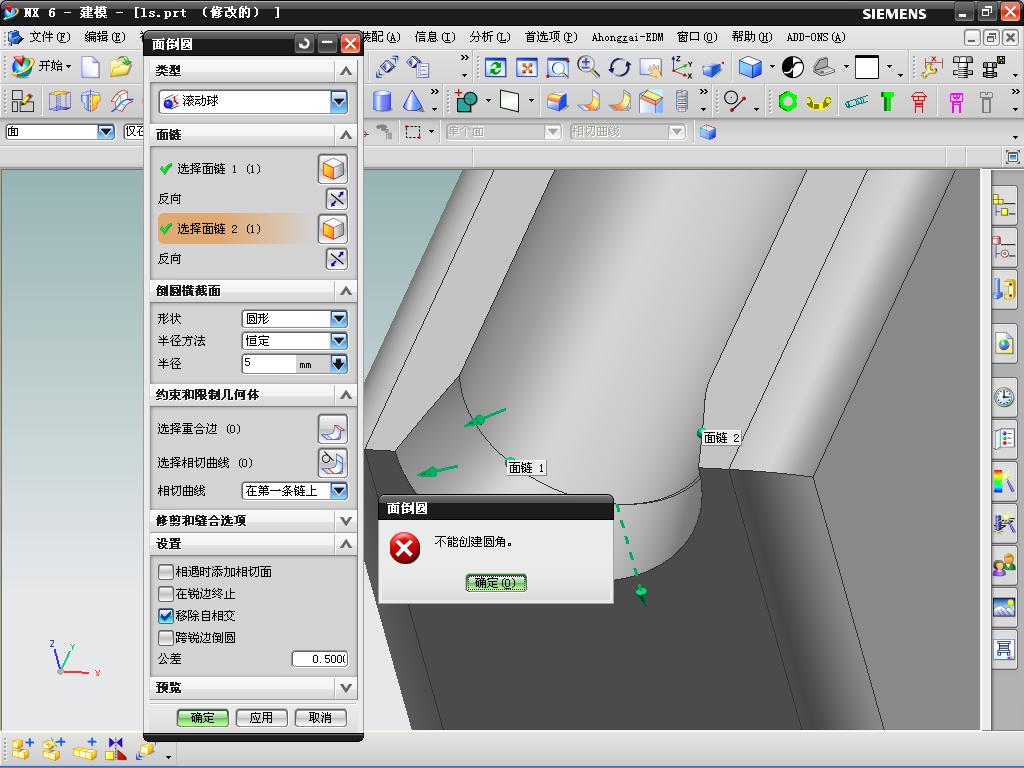Open the 编辑(E) menu
This screenshot has width=1024, height=768.
click(x=104, y=37)
